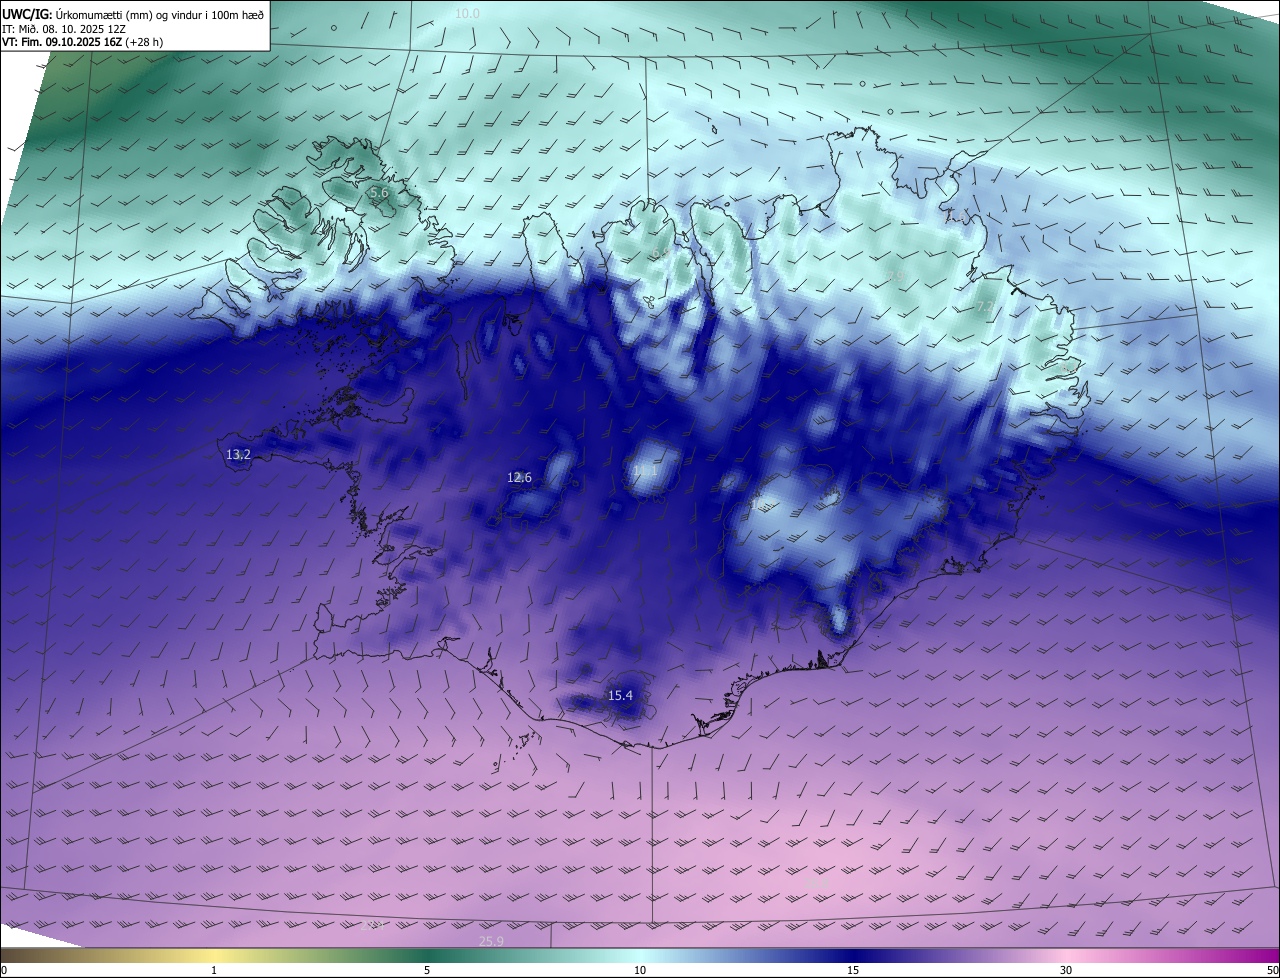
Task: Click the north value label '7.9'
Action: click(x=895, y=277)
